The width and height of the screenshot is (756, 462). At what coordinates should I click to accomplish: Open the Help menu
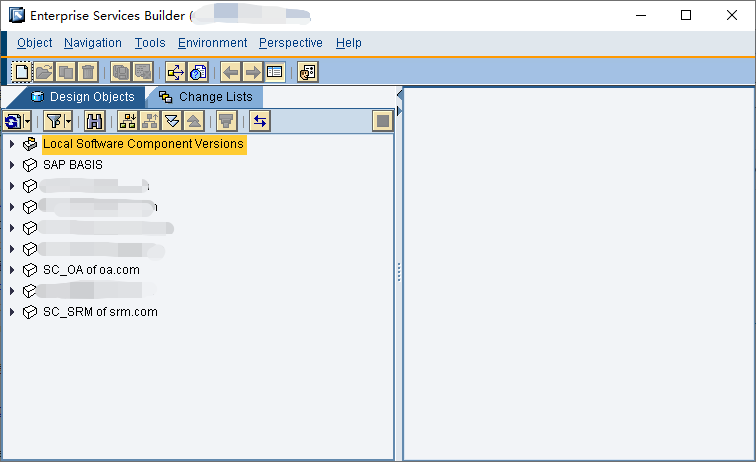tap(349, 43)
